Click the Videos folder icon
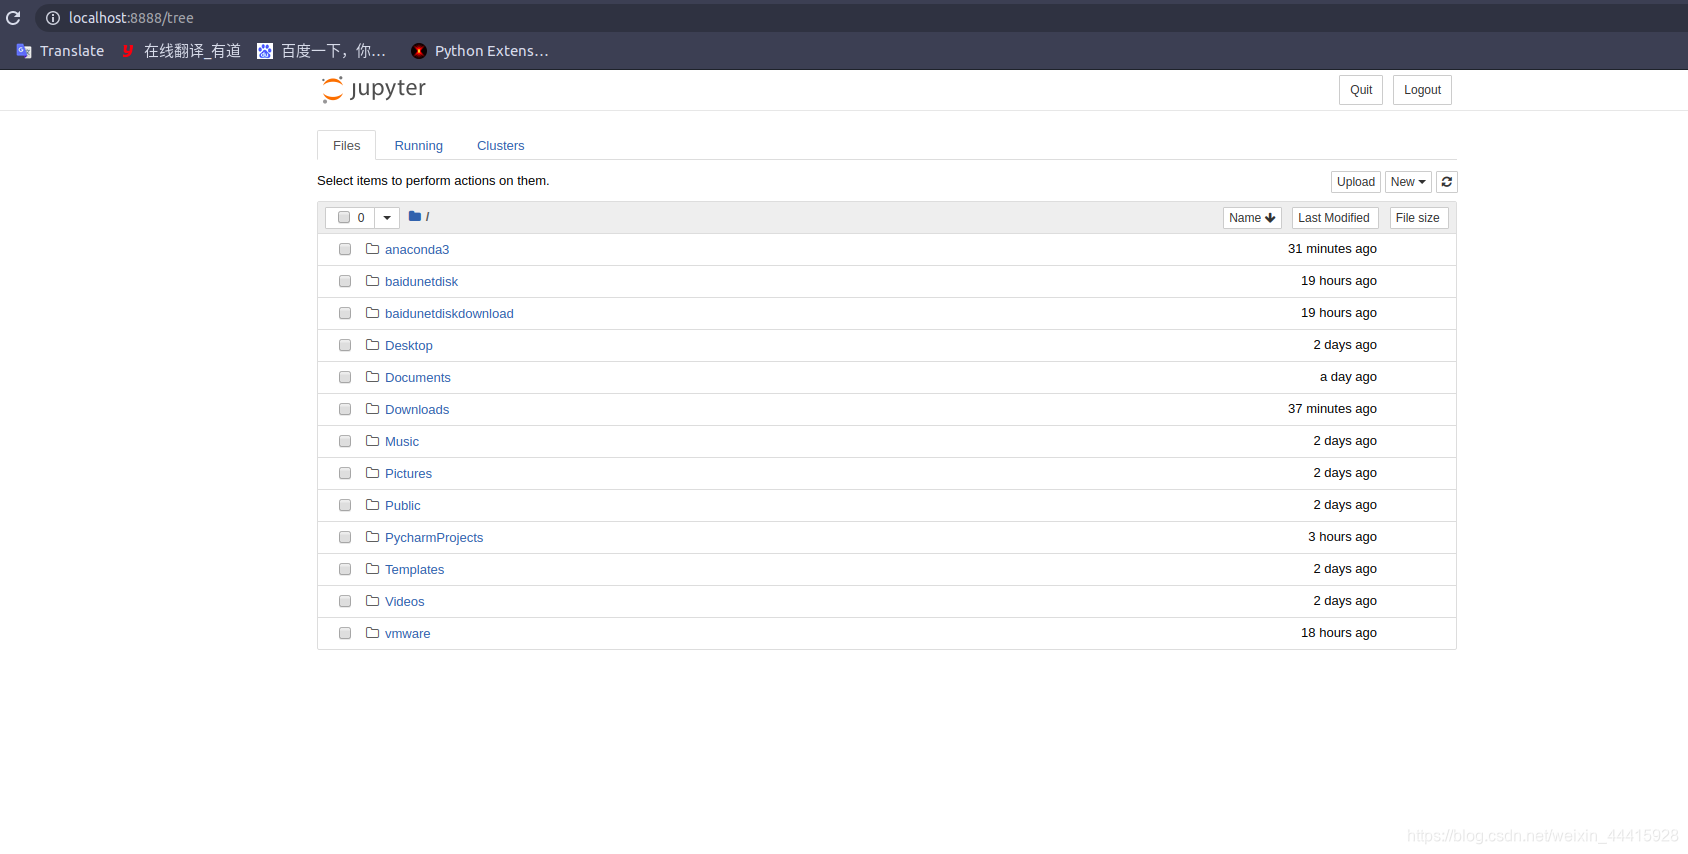1688x854 pixels. 372,601
